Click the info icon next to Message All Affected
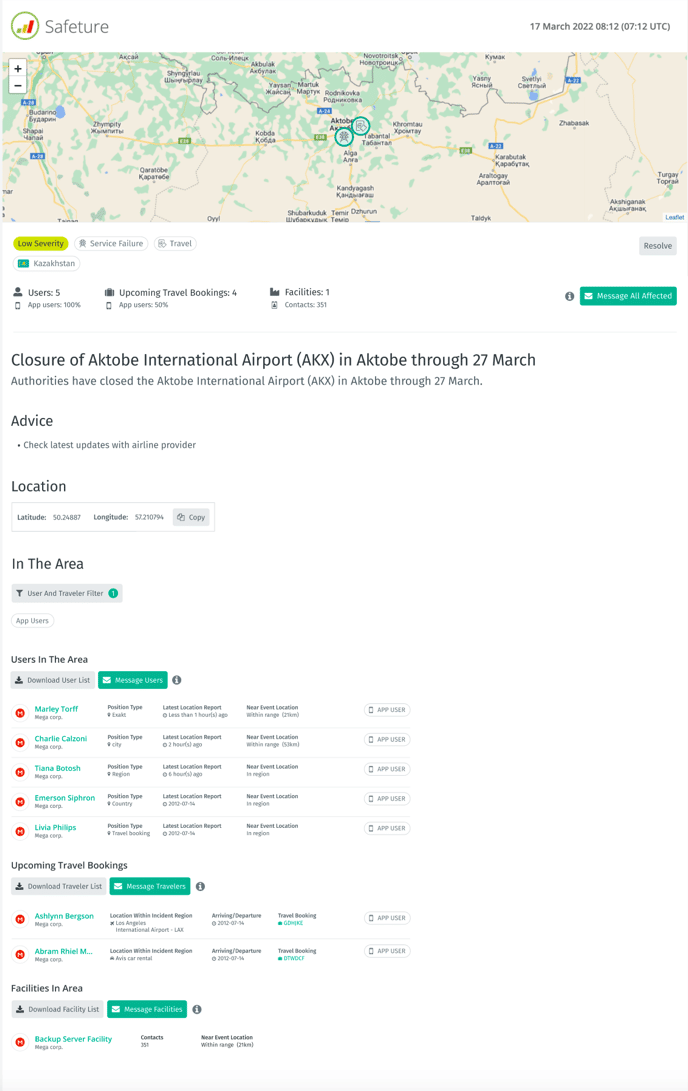This screenshot has width=688, height=1091. click(569, 296)
